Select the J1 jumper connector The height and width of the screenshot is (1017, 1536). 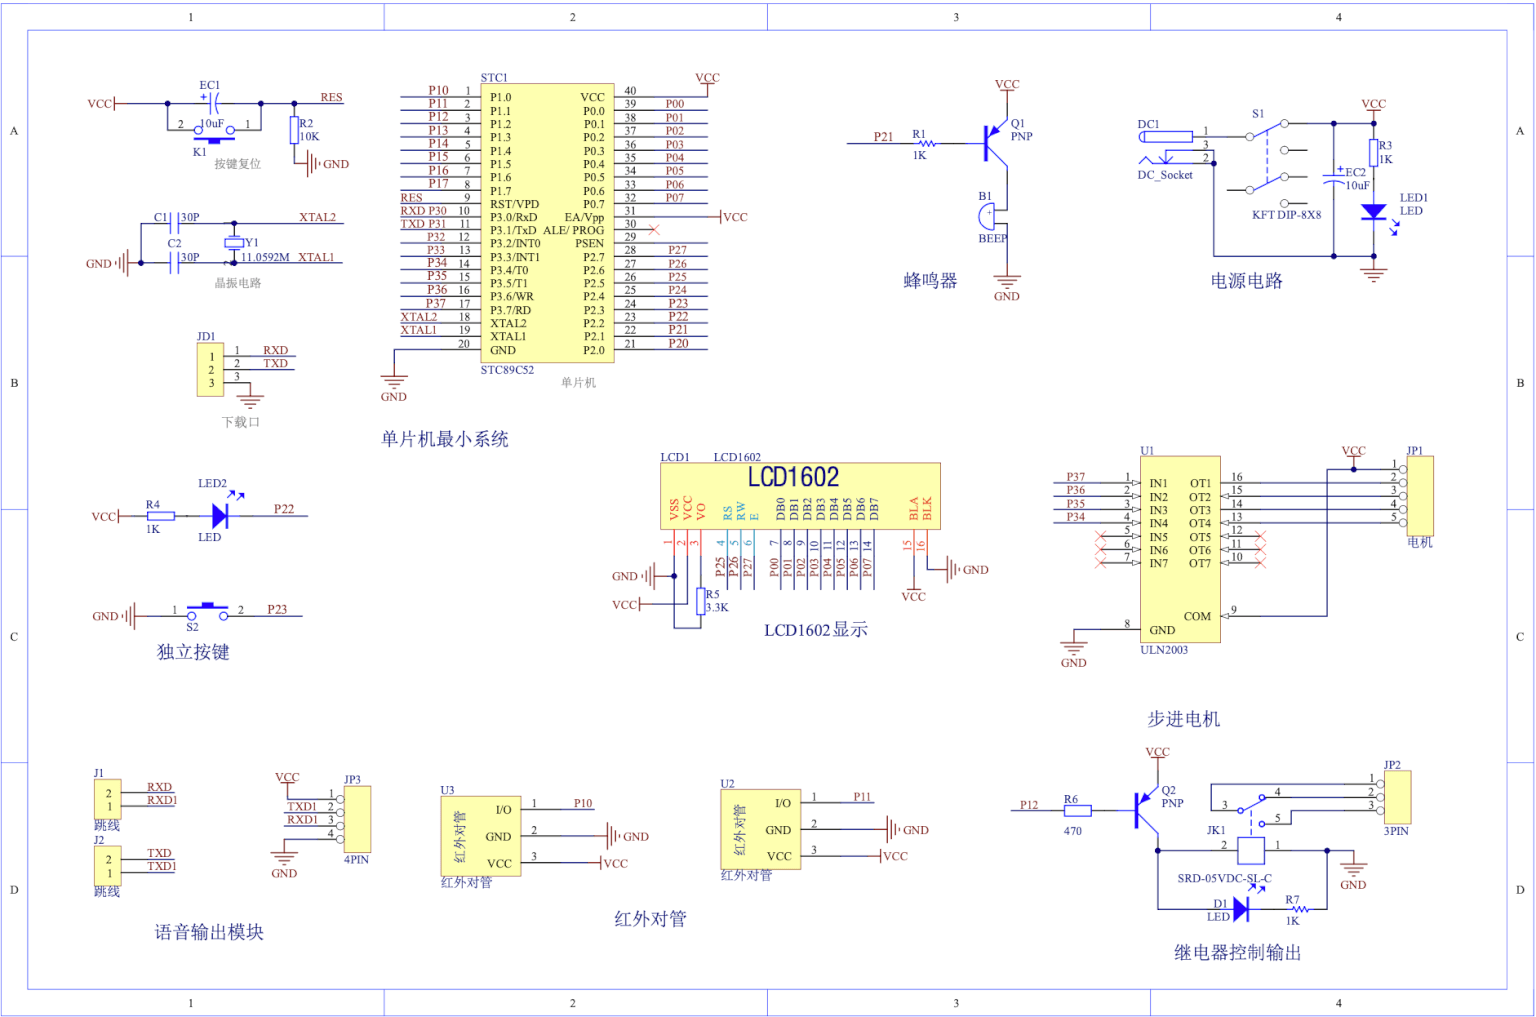[108, 800]
